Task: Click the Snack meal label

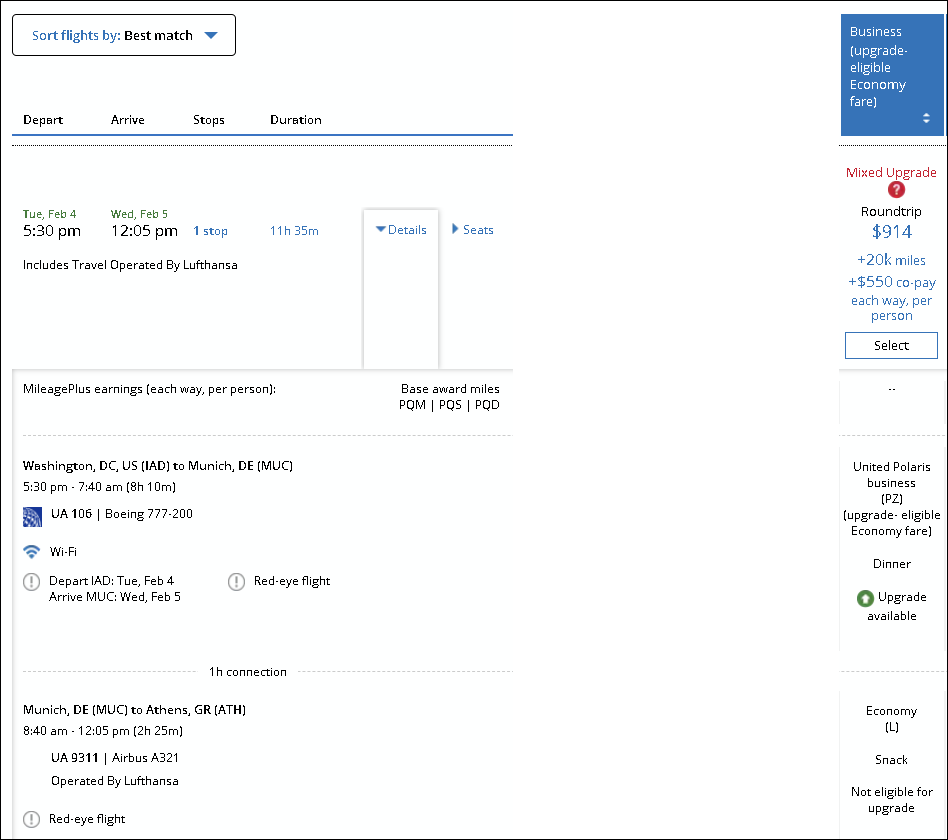Action: (x=891, y=760)
